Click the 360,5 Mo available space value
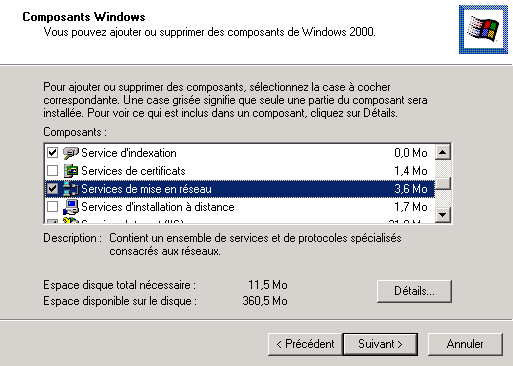Screen dimensions: 513x366 click(265, 301)
